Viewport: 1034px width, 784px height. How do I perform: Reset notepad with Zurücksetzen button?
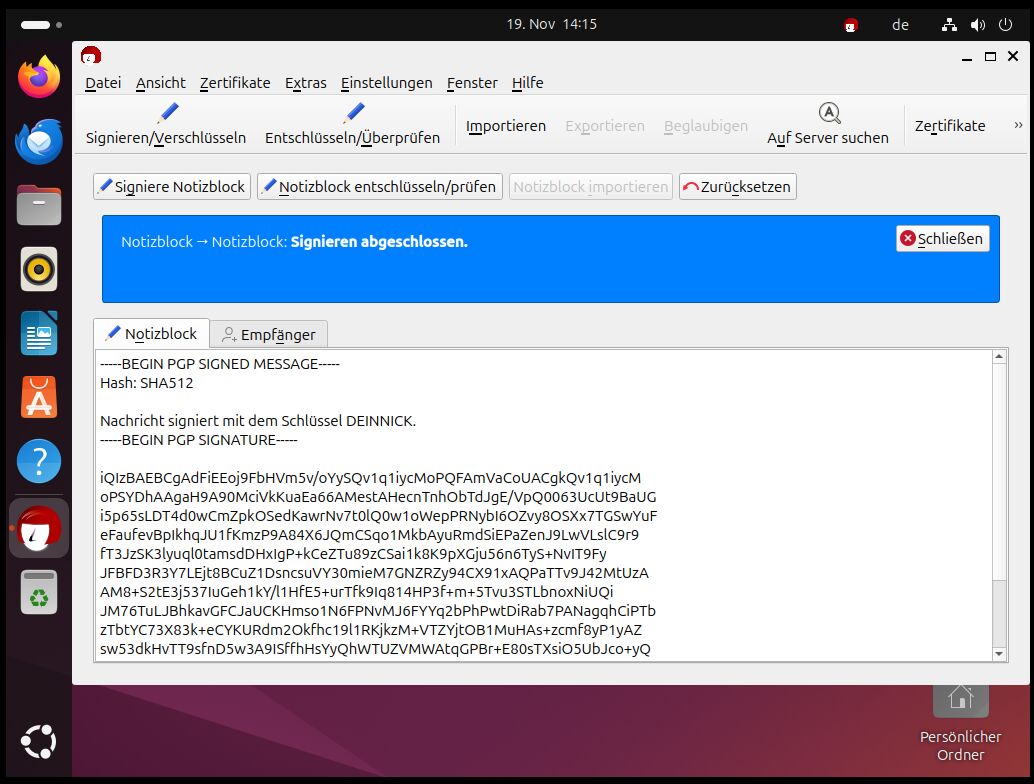pyautogui.click(x=737, y=187)
